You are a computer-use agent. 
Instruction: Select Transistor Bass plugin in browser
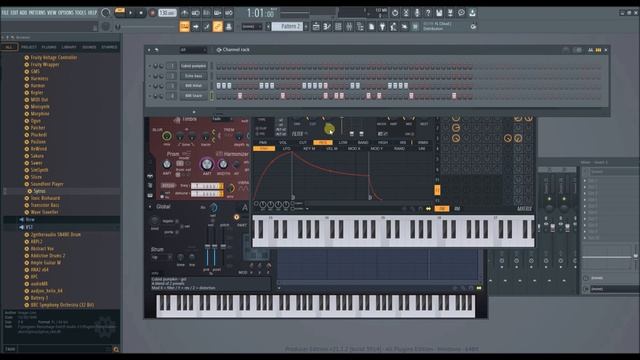44,205
